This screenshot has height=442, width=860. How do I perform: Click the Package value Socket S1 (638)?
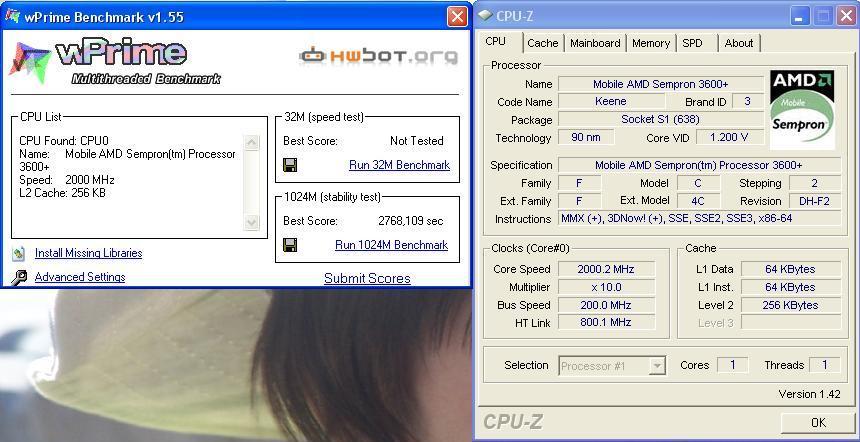pyautogui.click(x=660, y=120)
